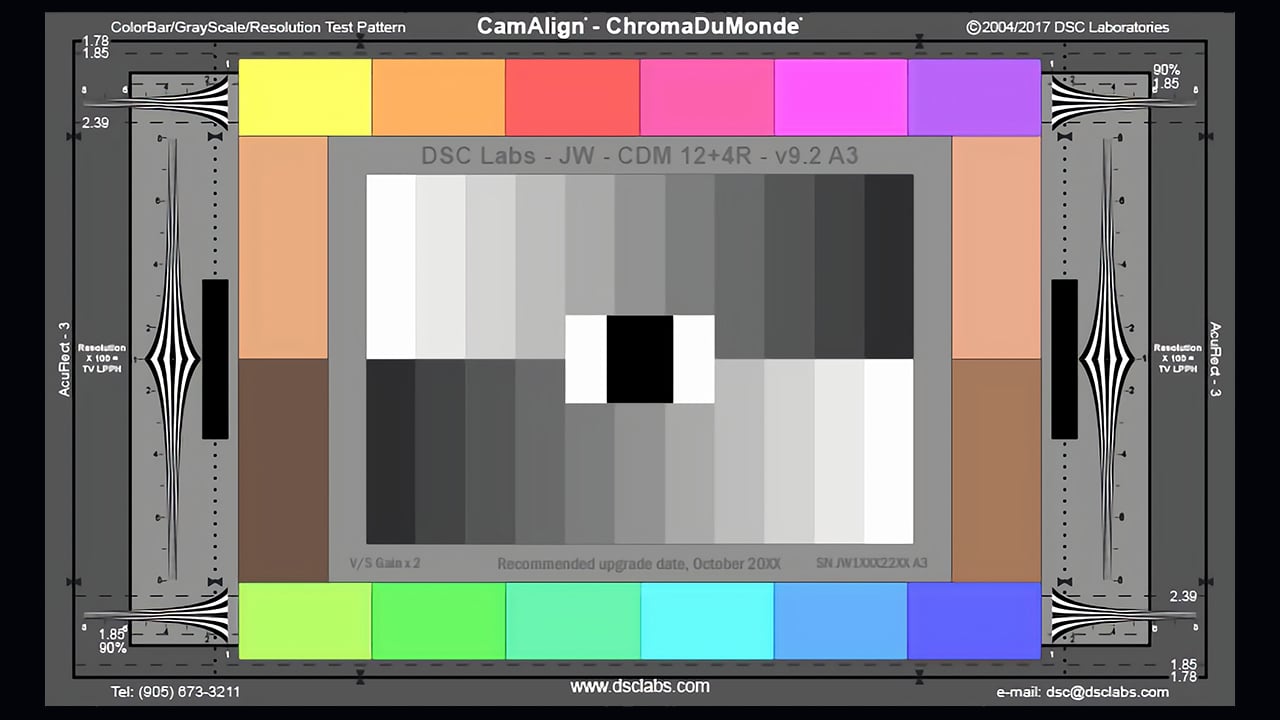This screenshot has width=1280, height=720.
Task: Click the white patch beside the central black box
Action: pos(585,359)
